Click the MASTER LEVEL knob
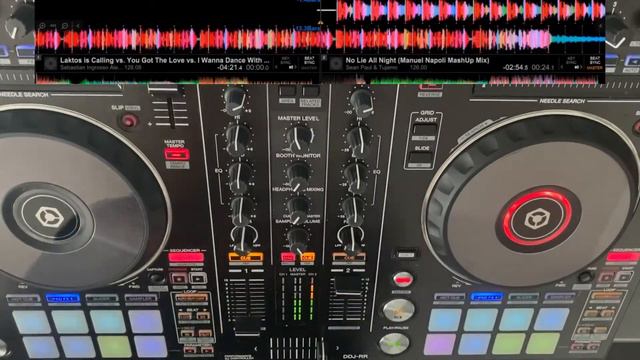This screenshot has width=640, height=360. point(299,138)
